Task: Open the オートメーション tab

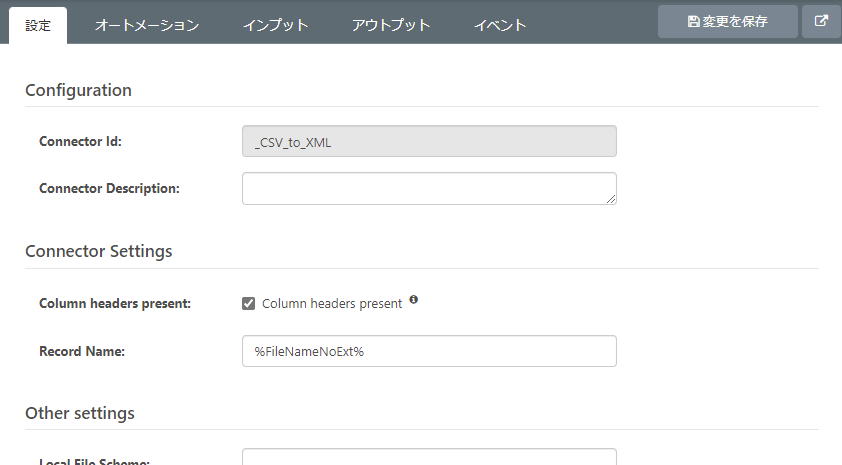Action: [x=147, y=25]
